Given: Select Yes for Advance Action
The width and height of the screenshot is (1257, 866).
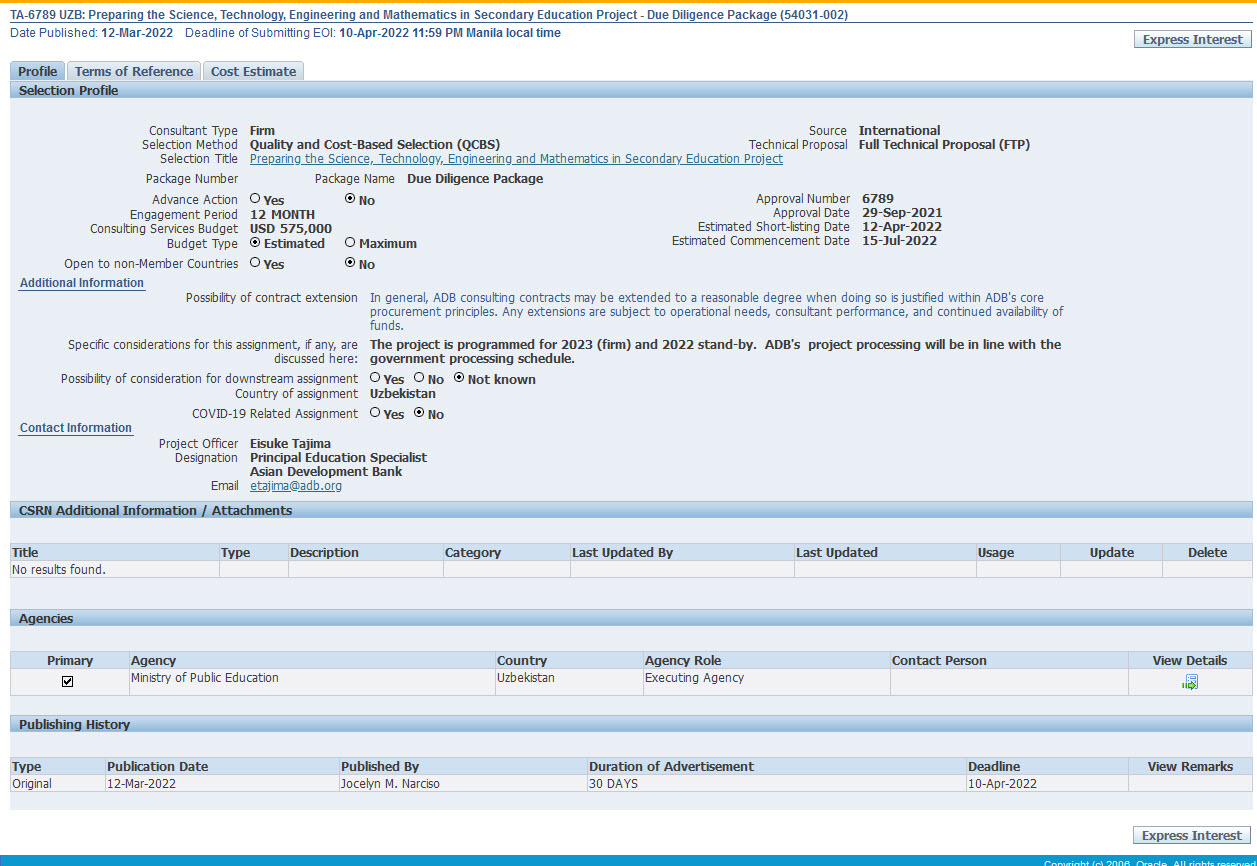Looking at the screenshot, I should pos(255,199).
